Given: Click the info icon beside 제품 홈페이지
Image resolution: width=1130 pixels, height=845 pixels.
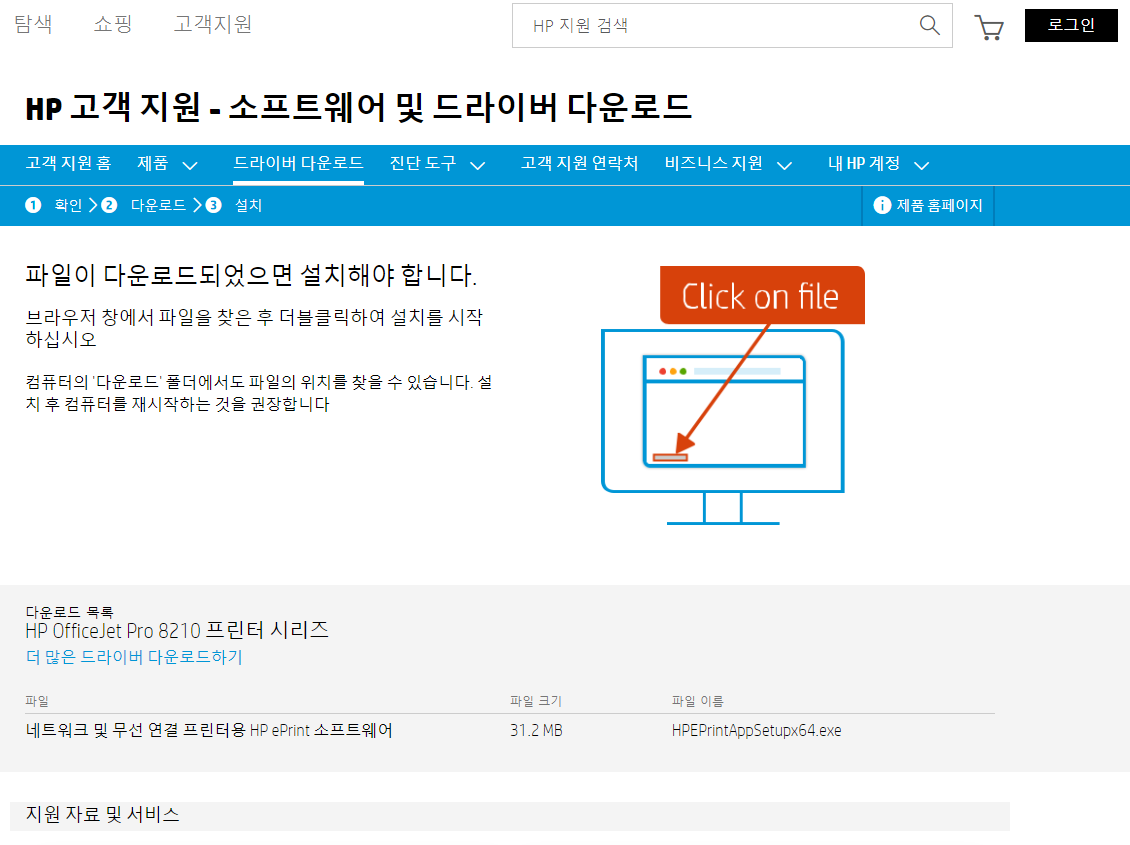Looking at the screenshot, I should [x=882, y=205].
